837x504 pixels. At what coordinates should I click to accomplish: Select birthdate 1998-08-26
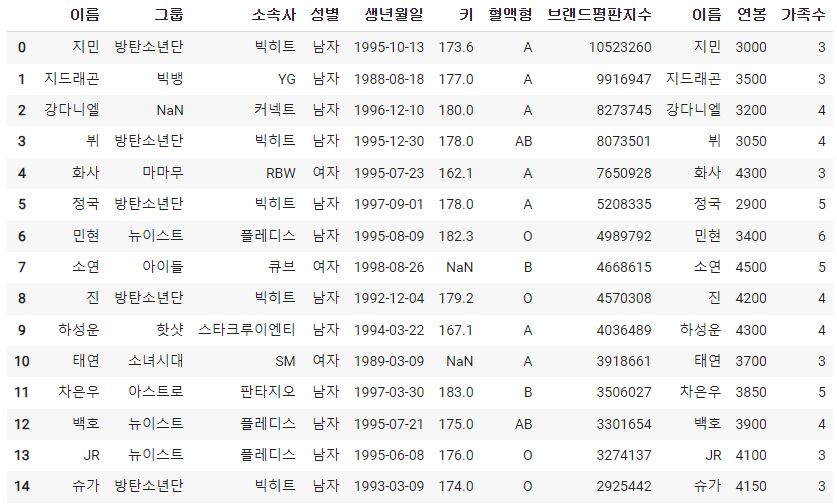[x=389, y=267]
